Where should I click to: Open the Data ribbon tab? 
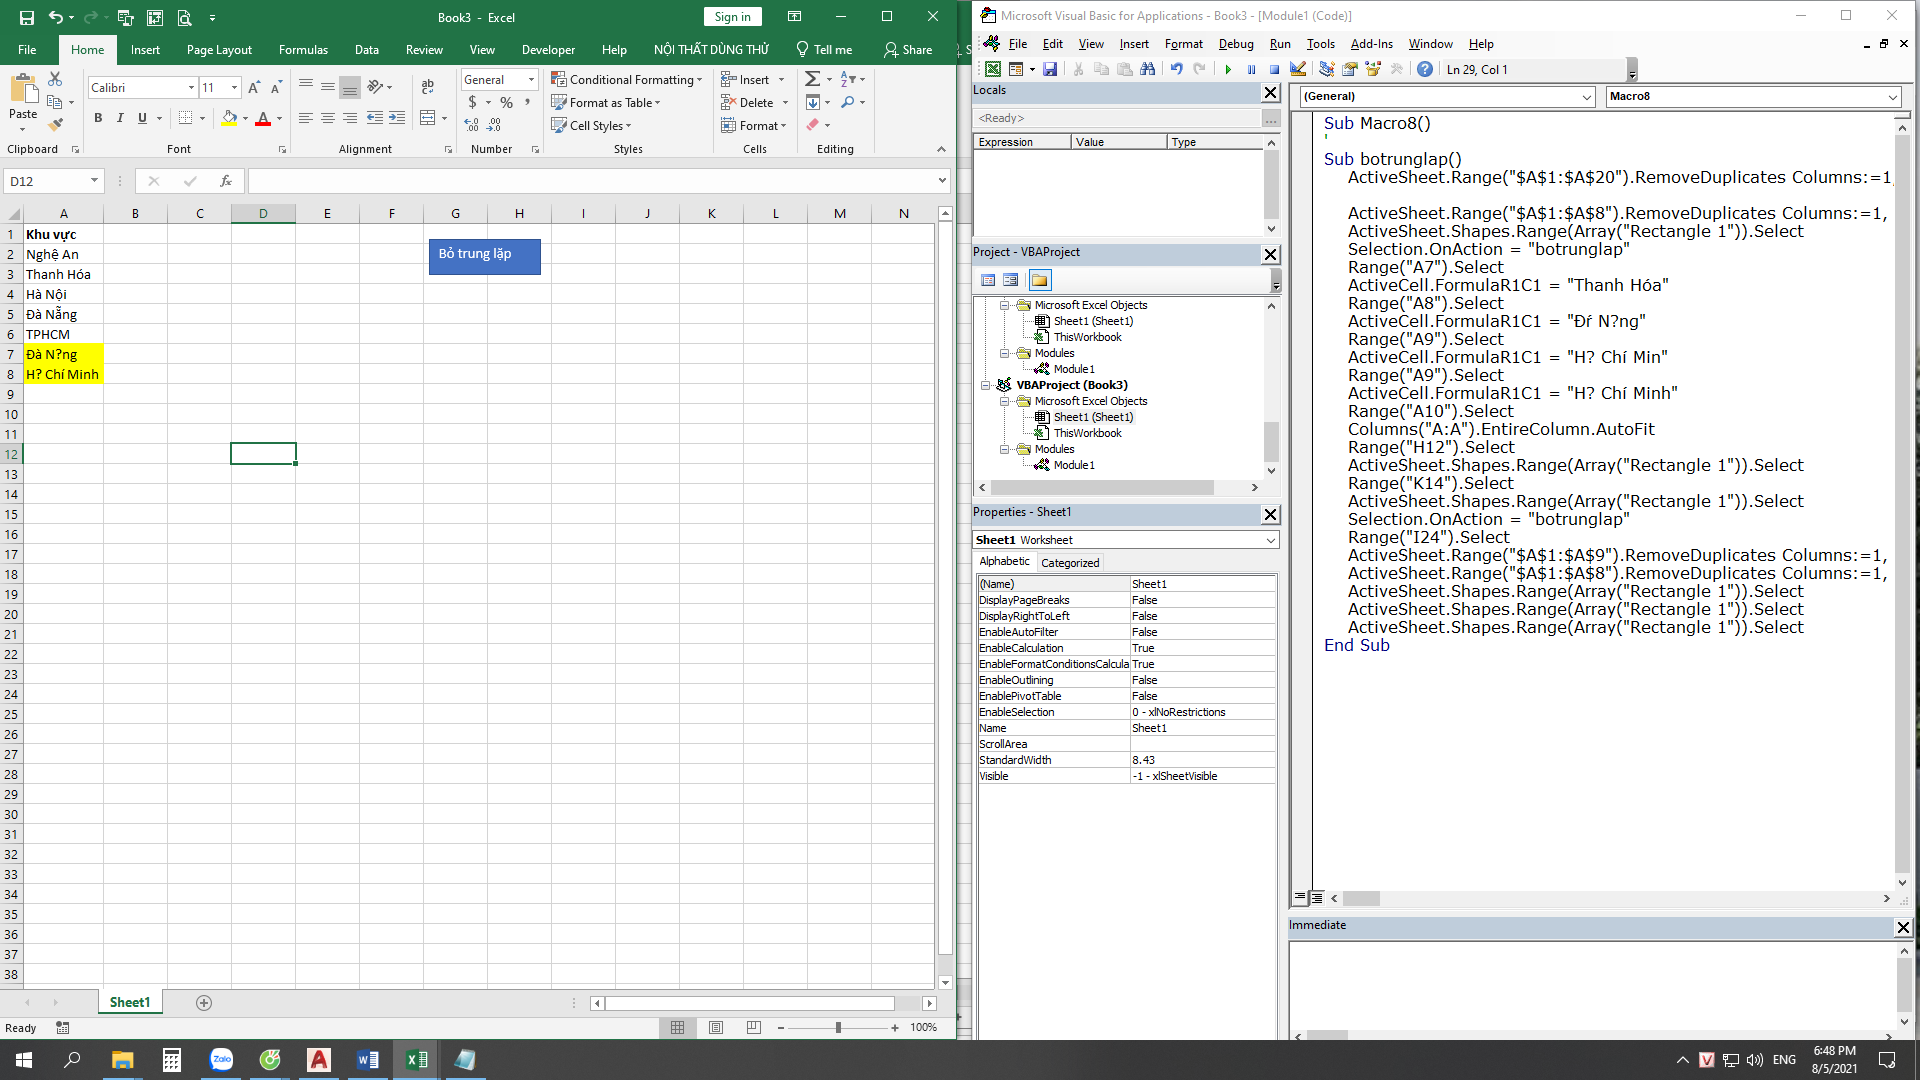click(x=366, y=50)
